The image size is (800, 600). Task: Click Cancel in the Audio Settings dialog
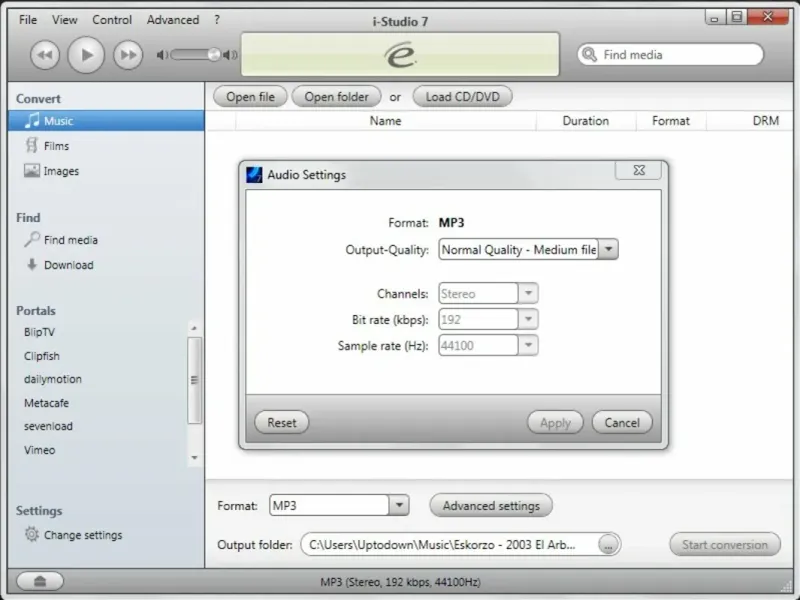pyautogui.click(x=622, y=422)
